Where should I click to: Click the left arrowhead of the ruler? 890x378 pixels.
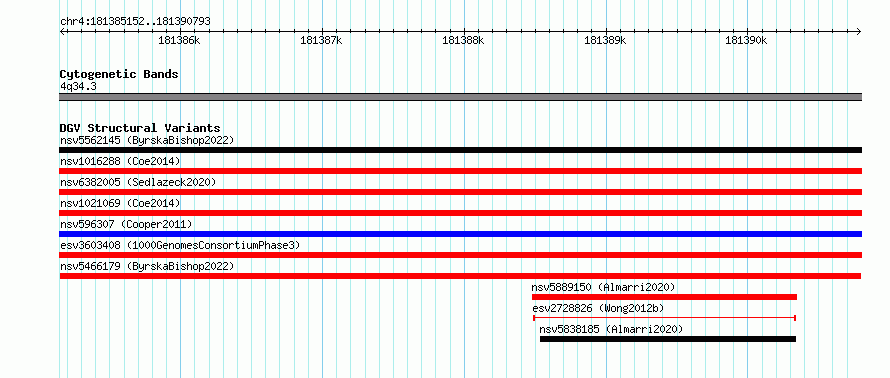point(63,32)
